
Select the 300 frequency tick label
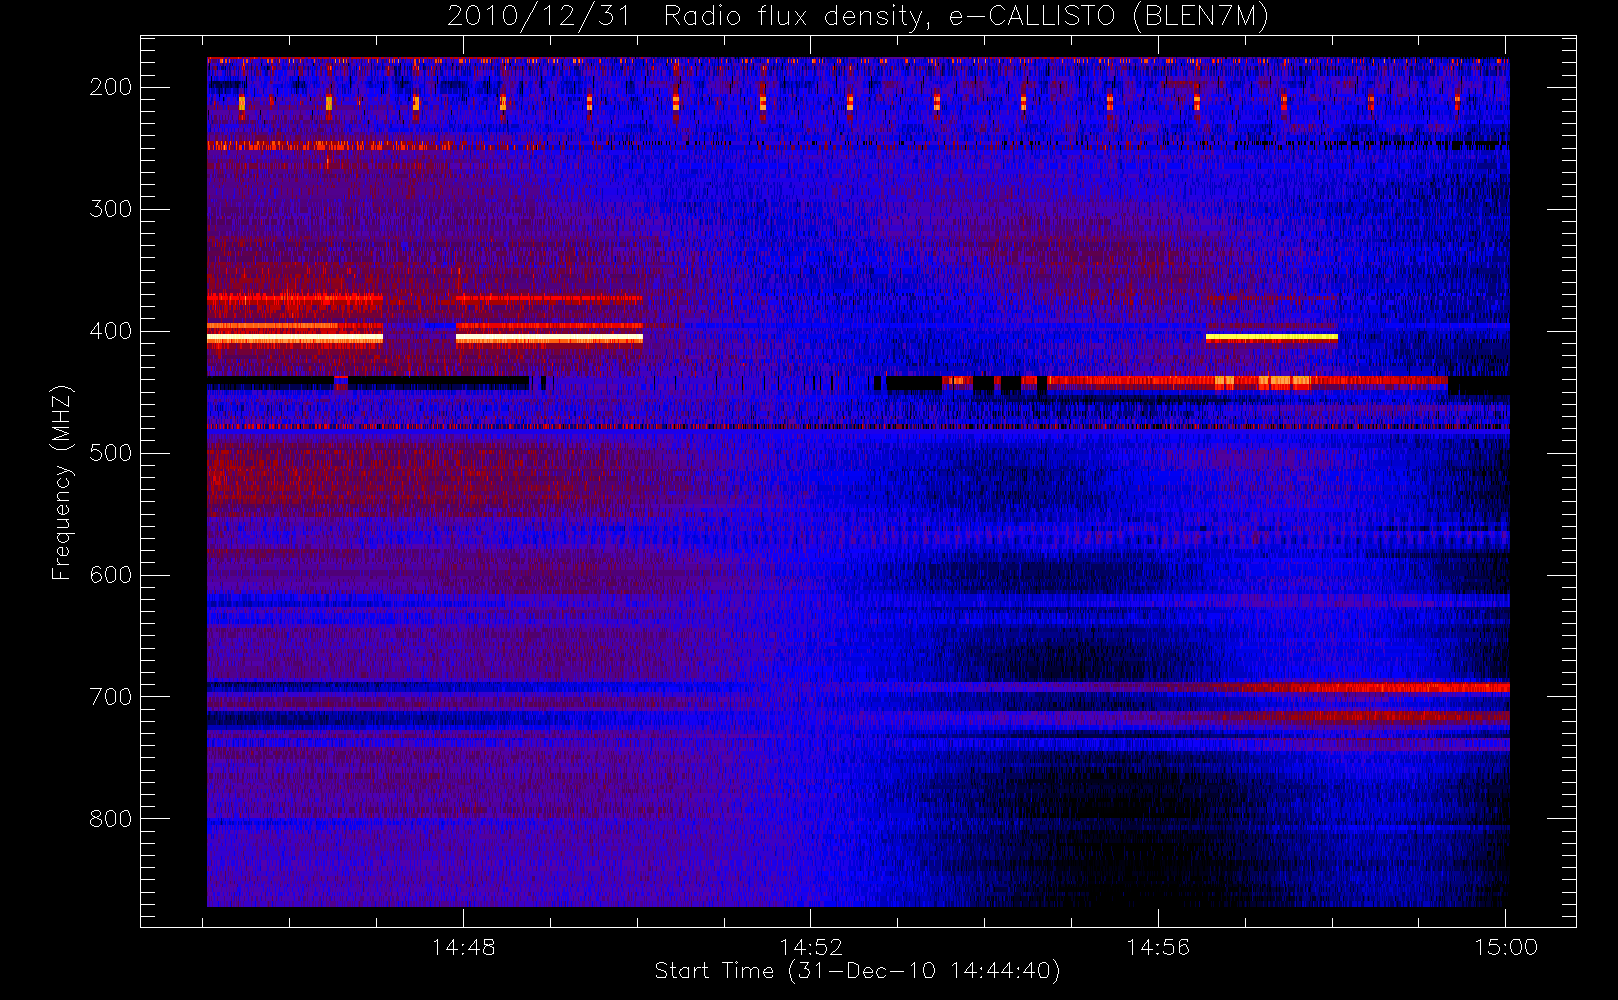110,209
